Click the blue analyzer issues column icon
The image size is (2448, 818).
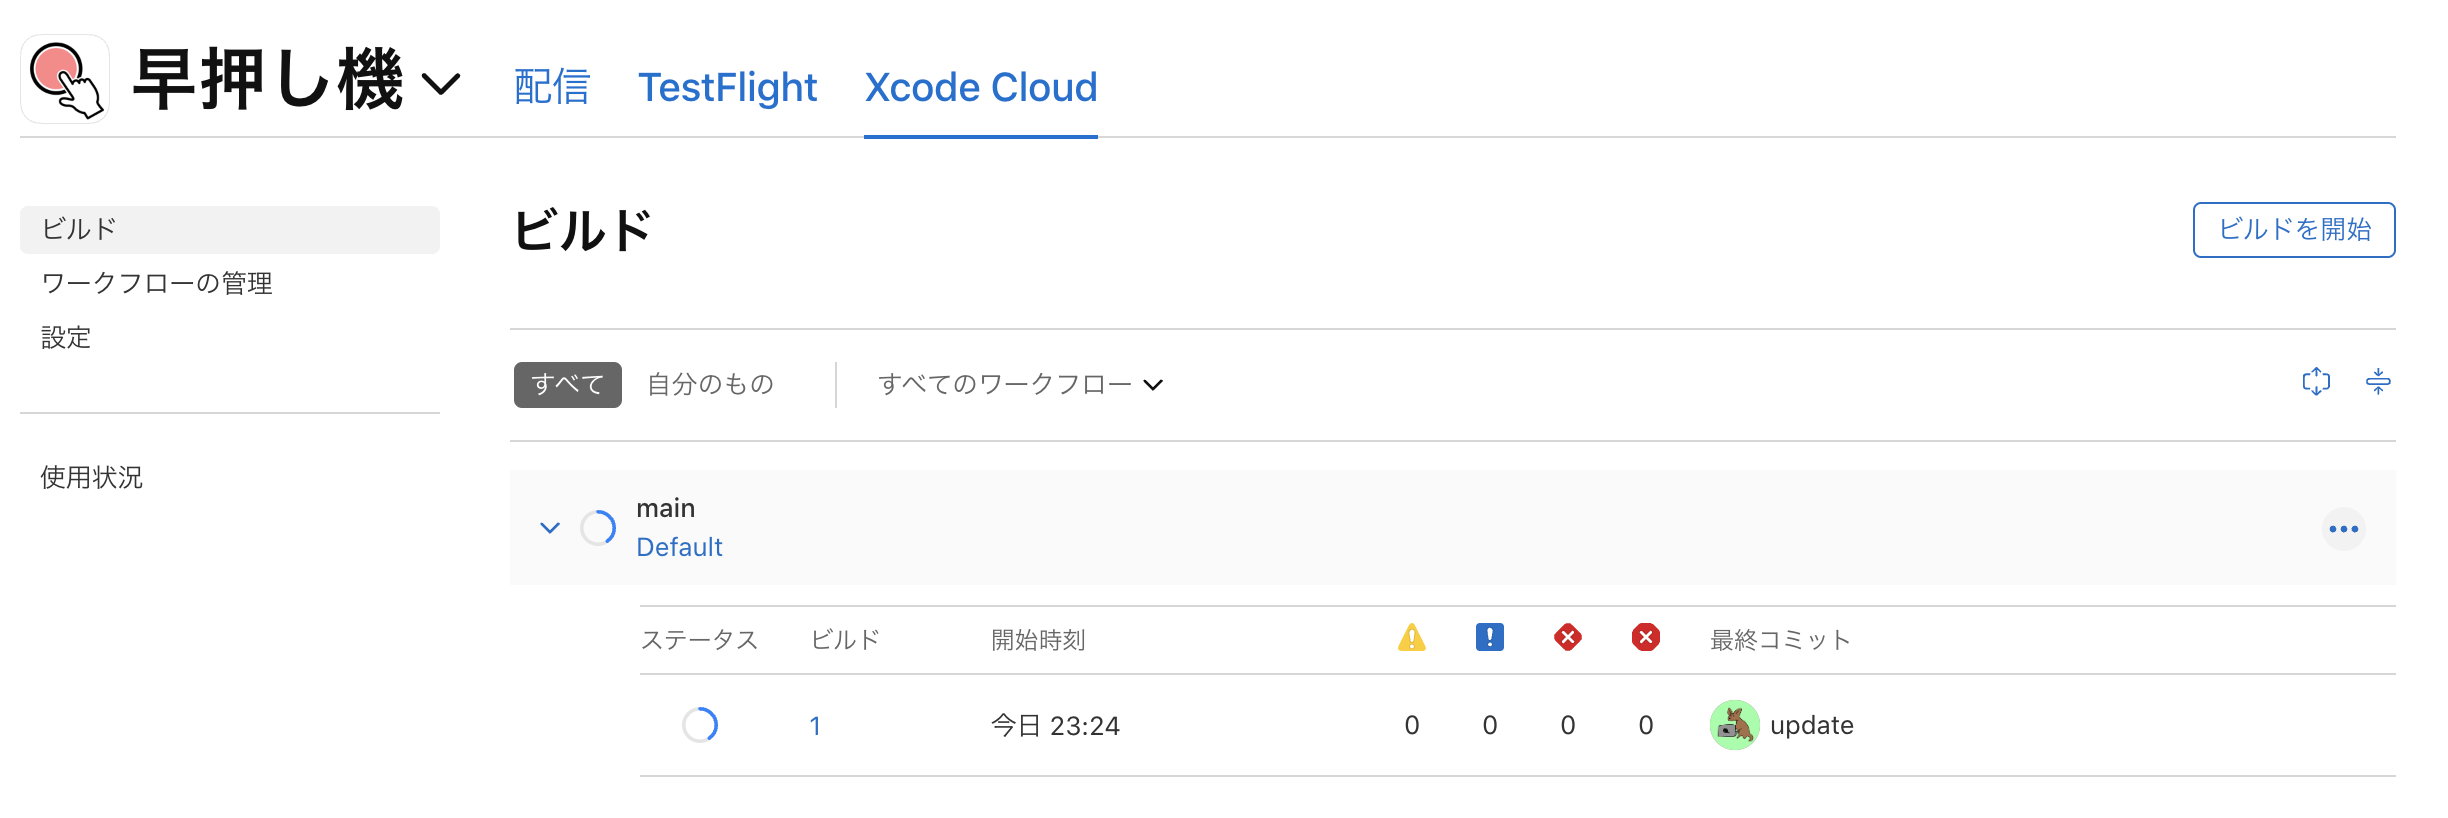1489,638
